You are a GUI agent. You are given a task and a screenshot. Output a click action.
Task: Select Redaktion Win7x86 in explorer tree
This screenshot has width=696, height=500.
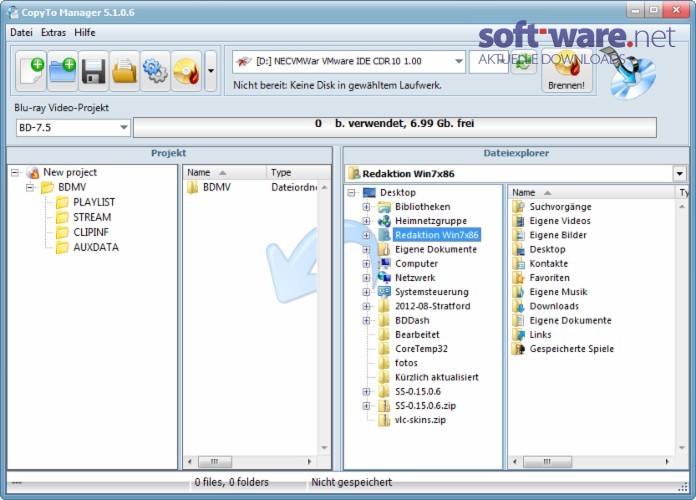[x=437, y=235]
